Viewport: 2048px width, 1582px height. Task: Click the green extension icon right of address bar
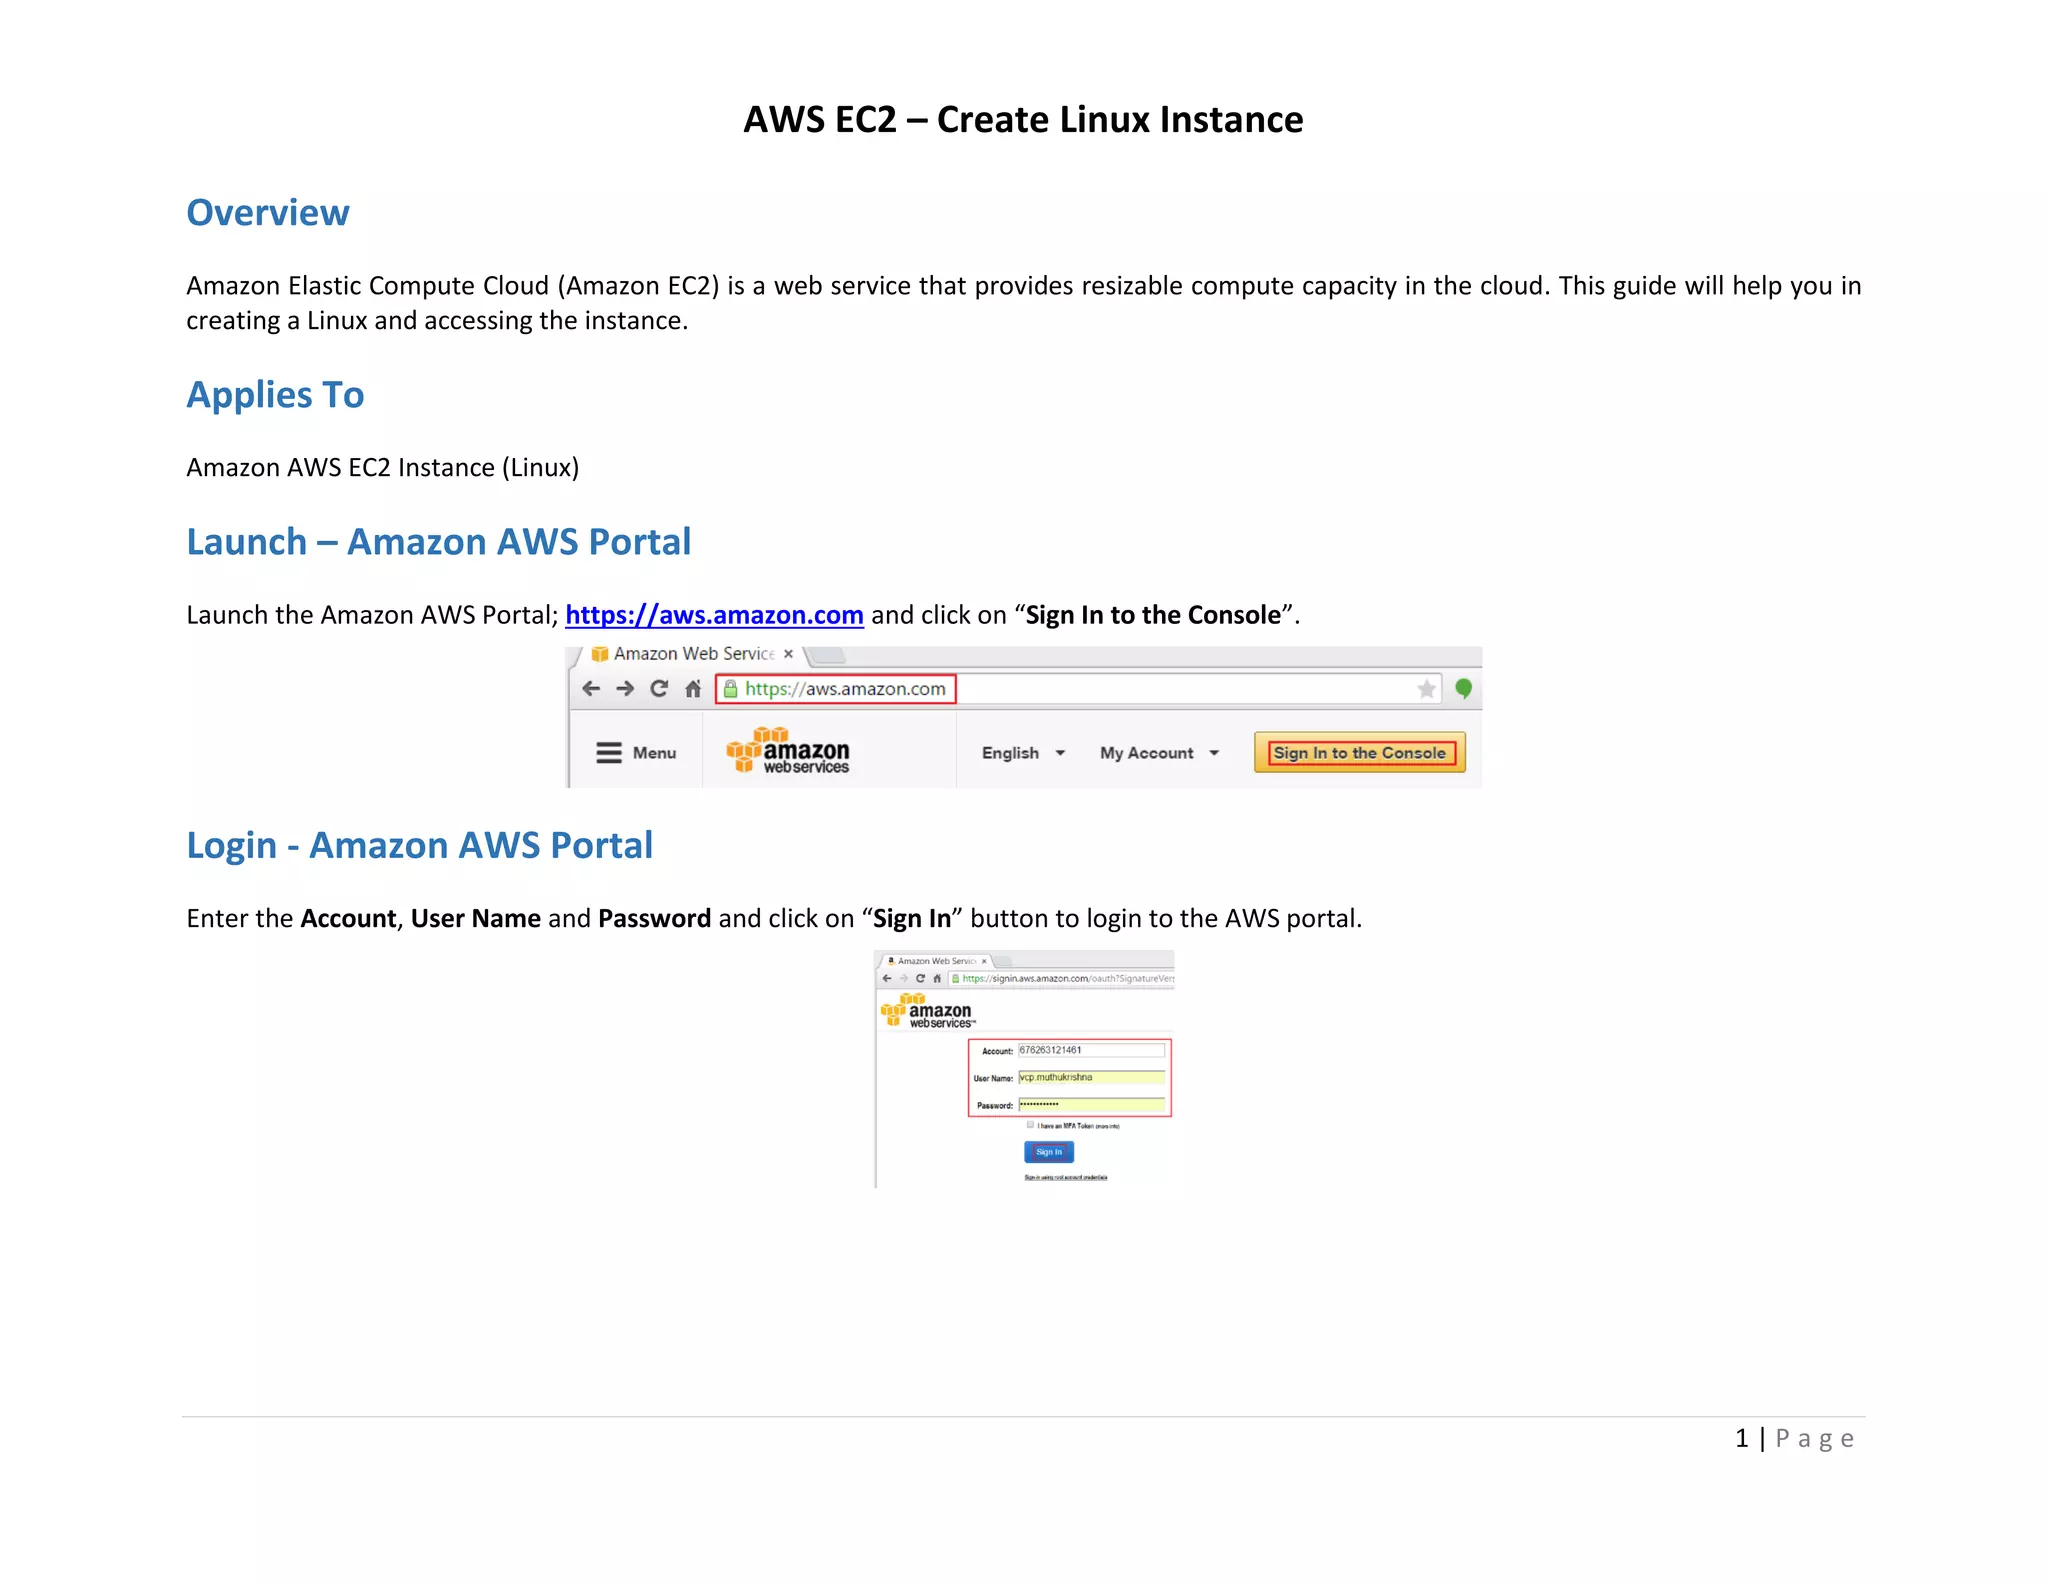[x=1463, y=689]
